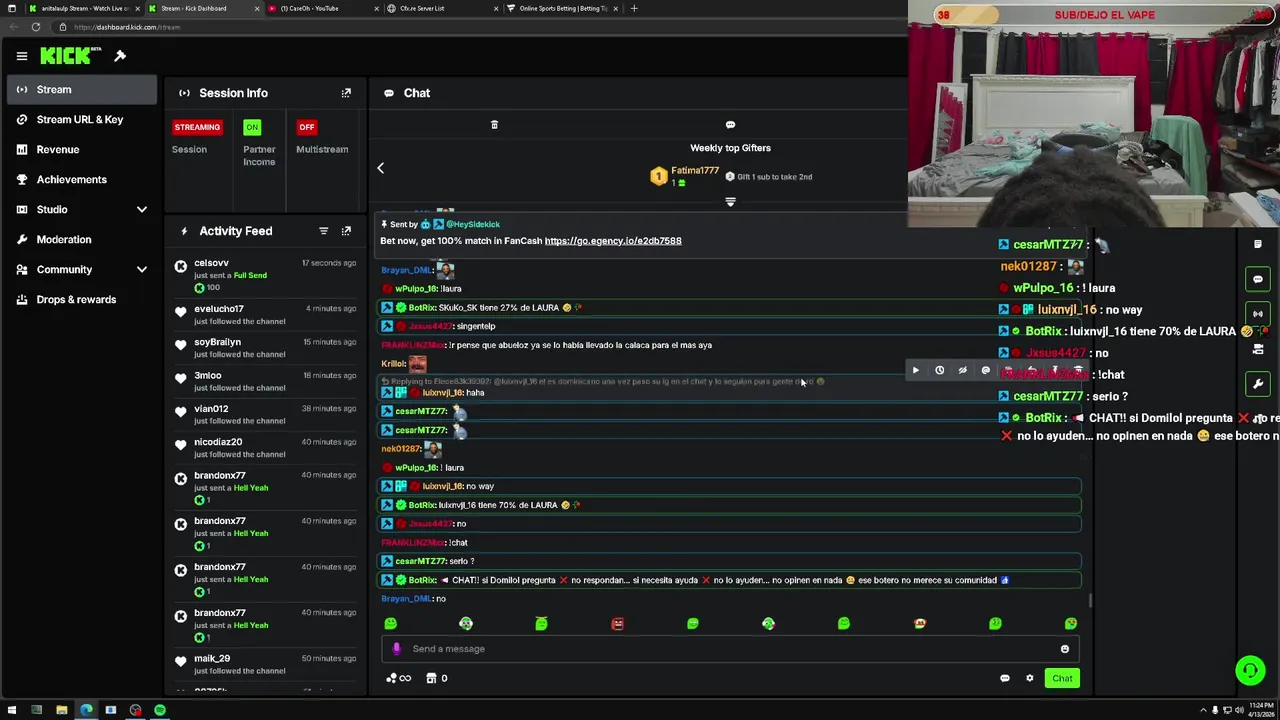Switch to Online Sports Betting tab
This screenshot has width=1280, height=720.
[562, 8]
